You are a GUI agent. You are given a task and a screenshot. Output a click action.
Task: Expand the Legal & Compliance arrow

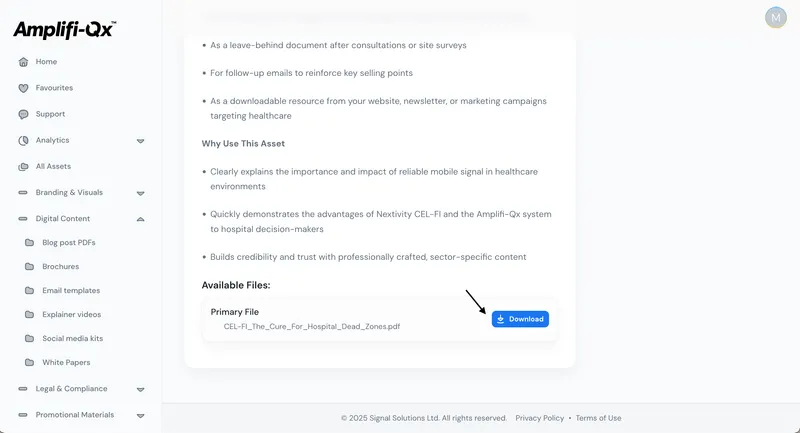point(141,389)
